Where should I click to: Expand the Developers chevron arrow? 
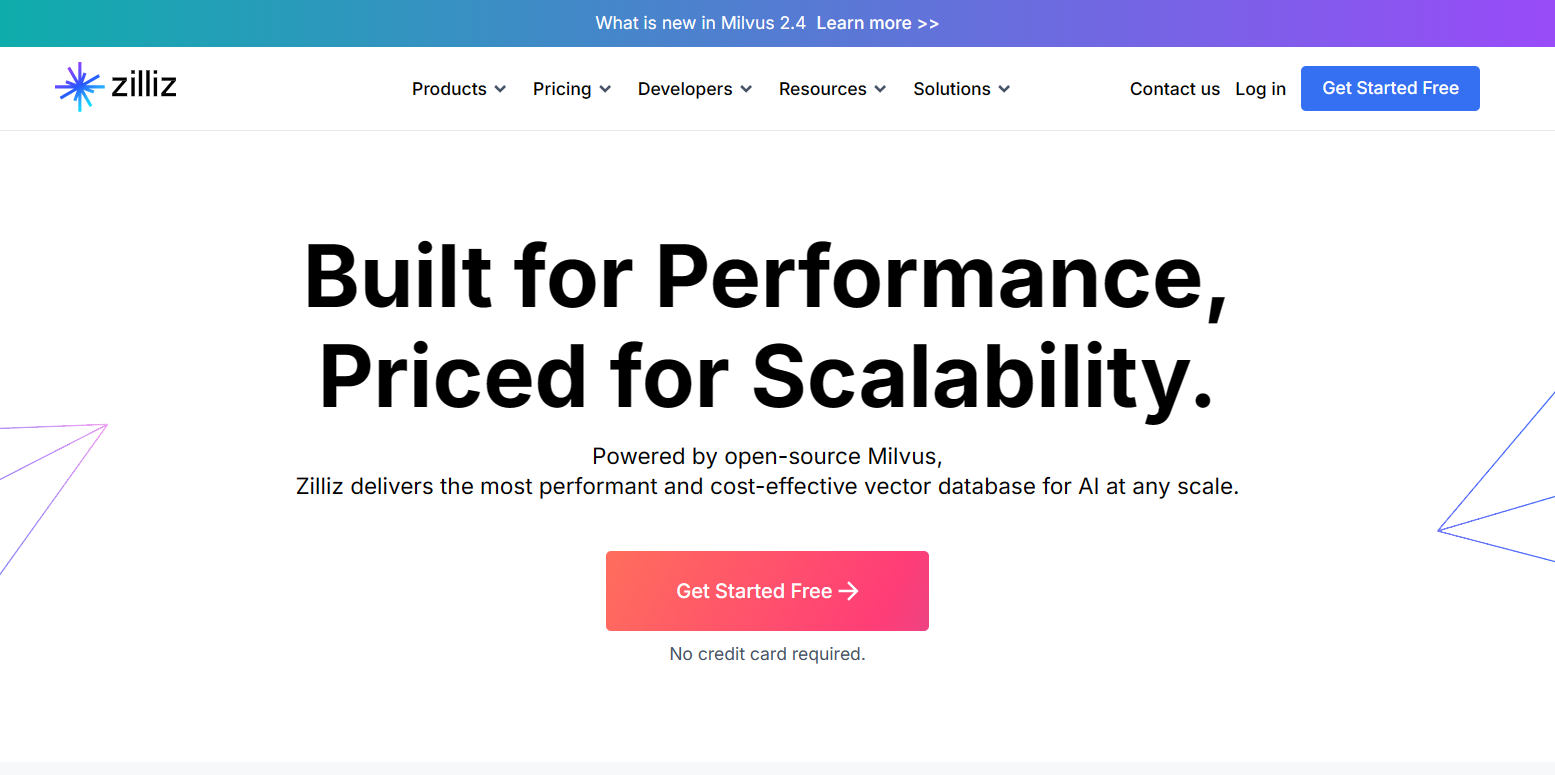point(746,89)
